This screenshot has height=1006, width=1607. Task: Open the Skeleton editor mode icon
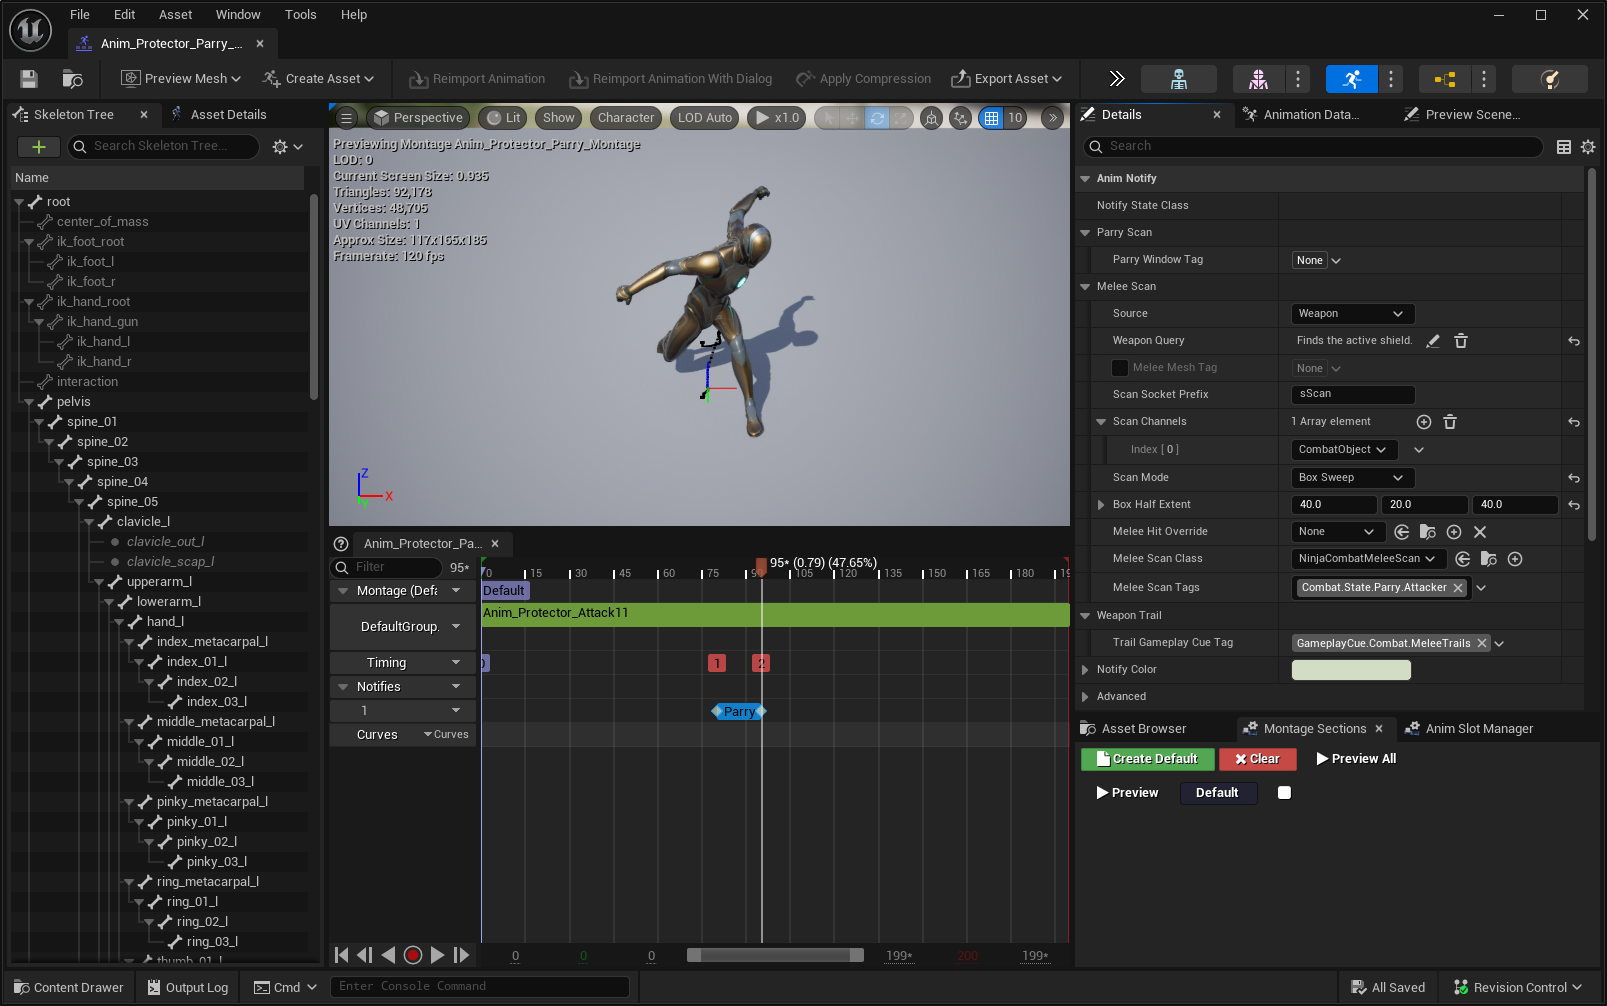(x=1178, y=79)
